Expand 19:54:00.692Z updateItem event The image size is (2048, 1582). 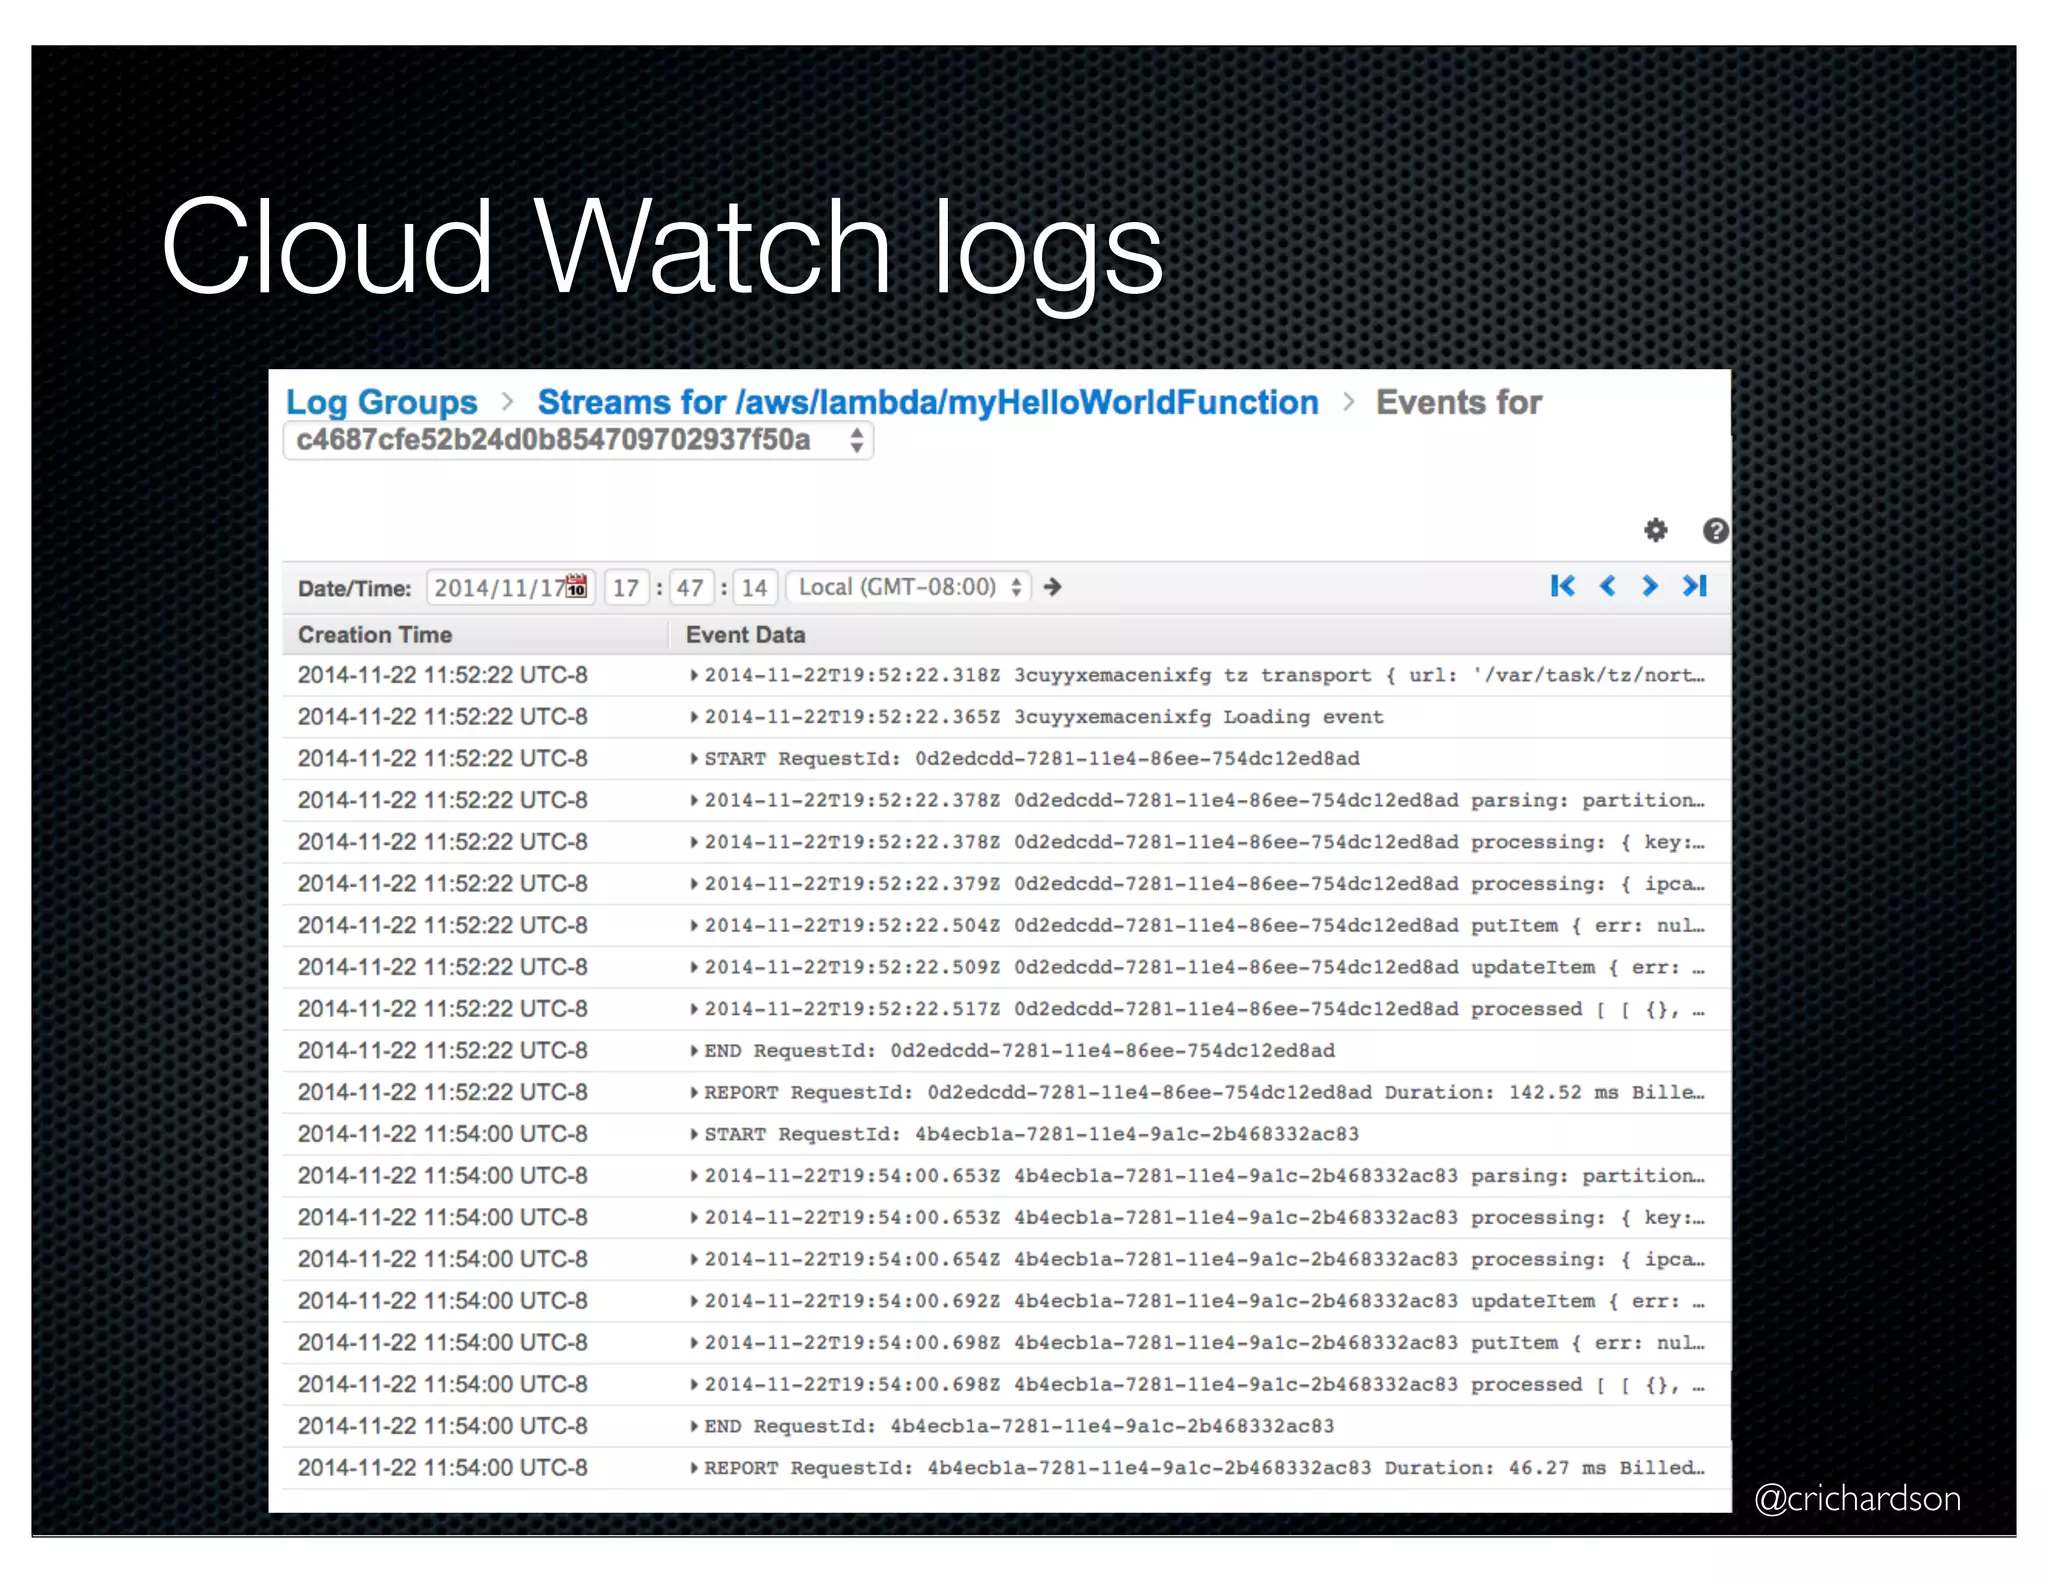click(x=694, y=1301)
